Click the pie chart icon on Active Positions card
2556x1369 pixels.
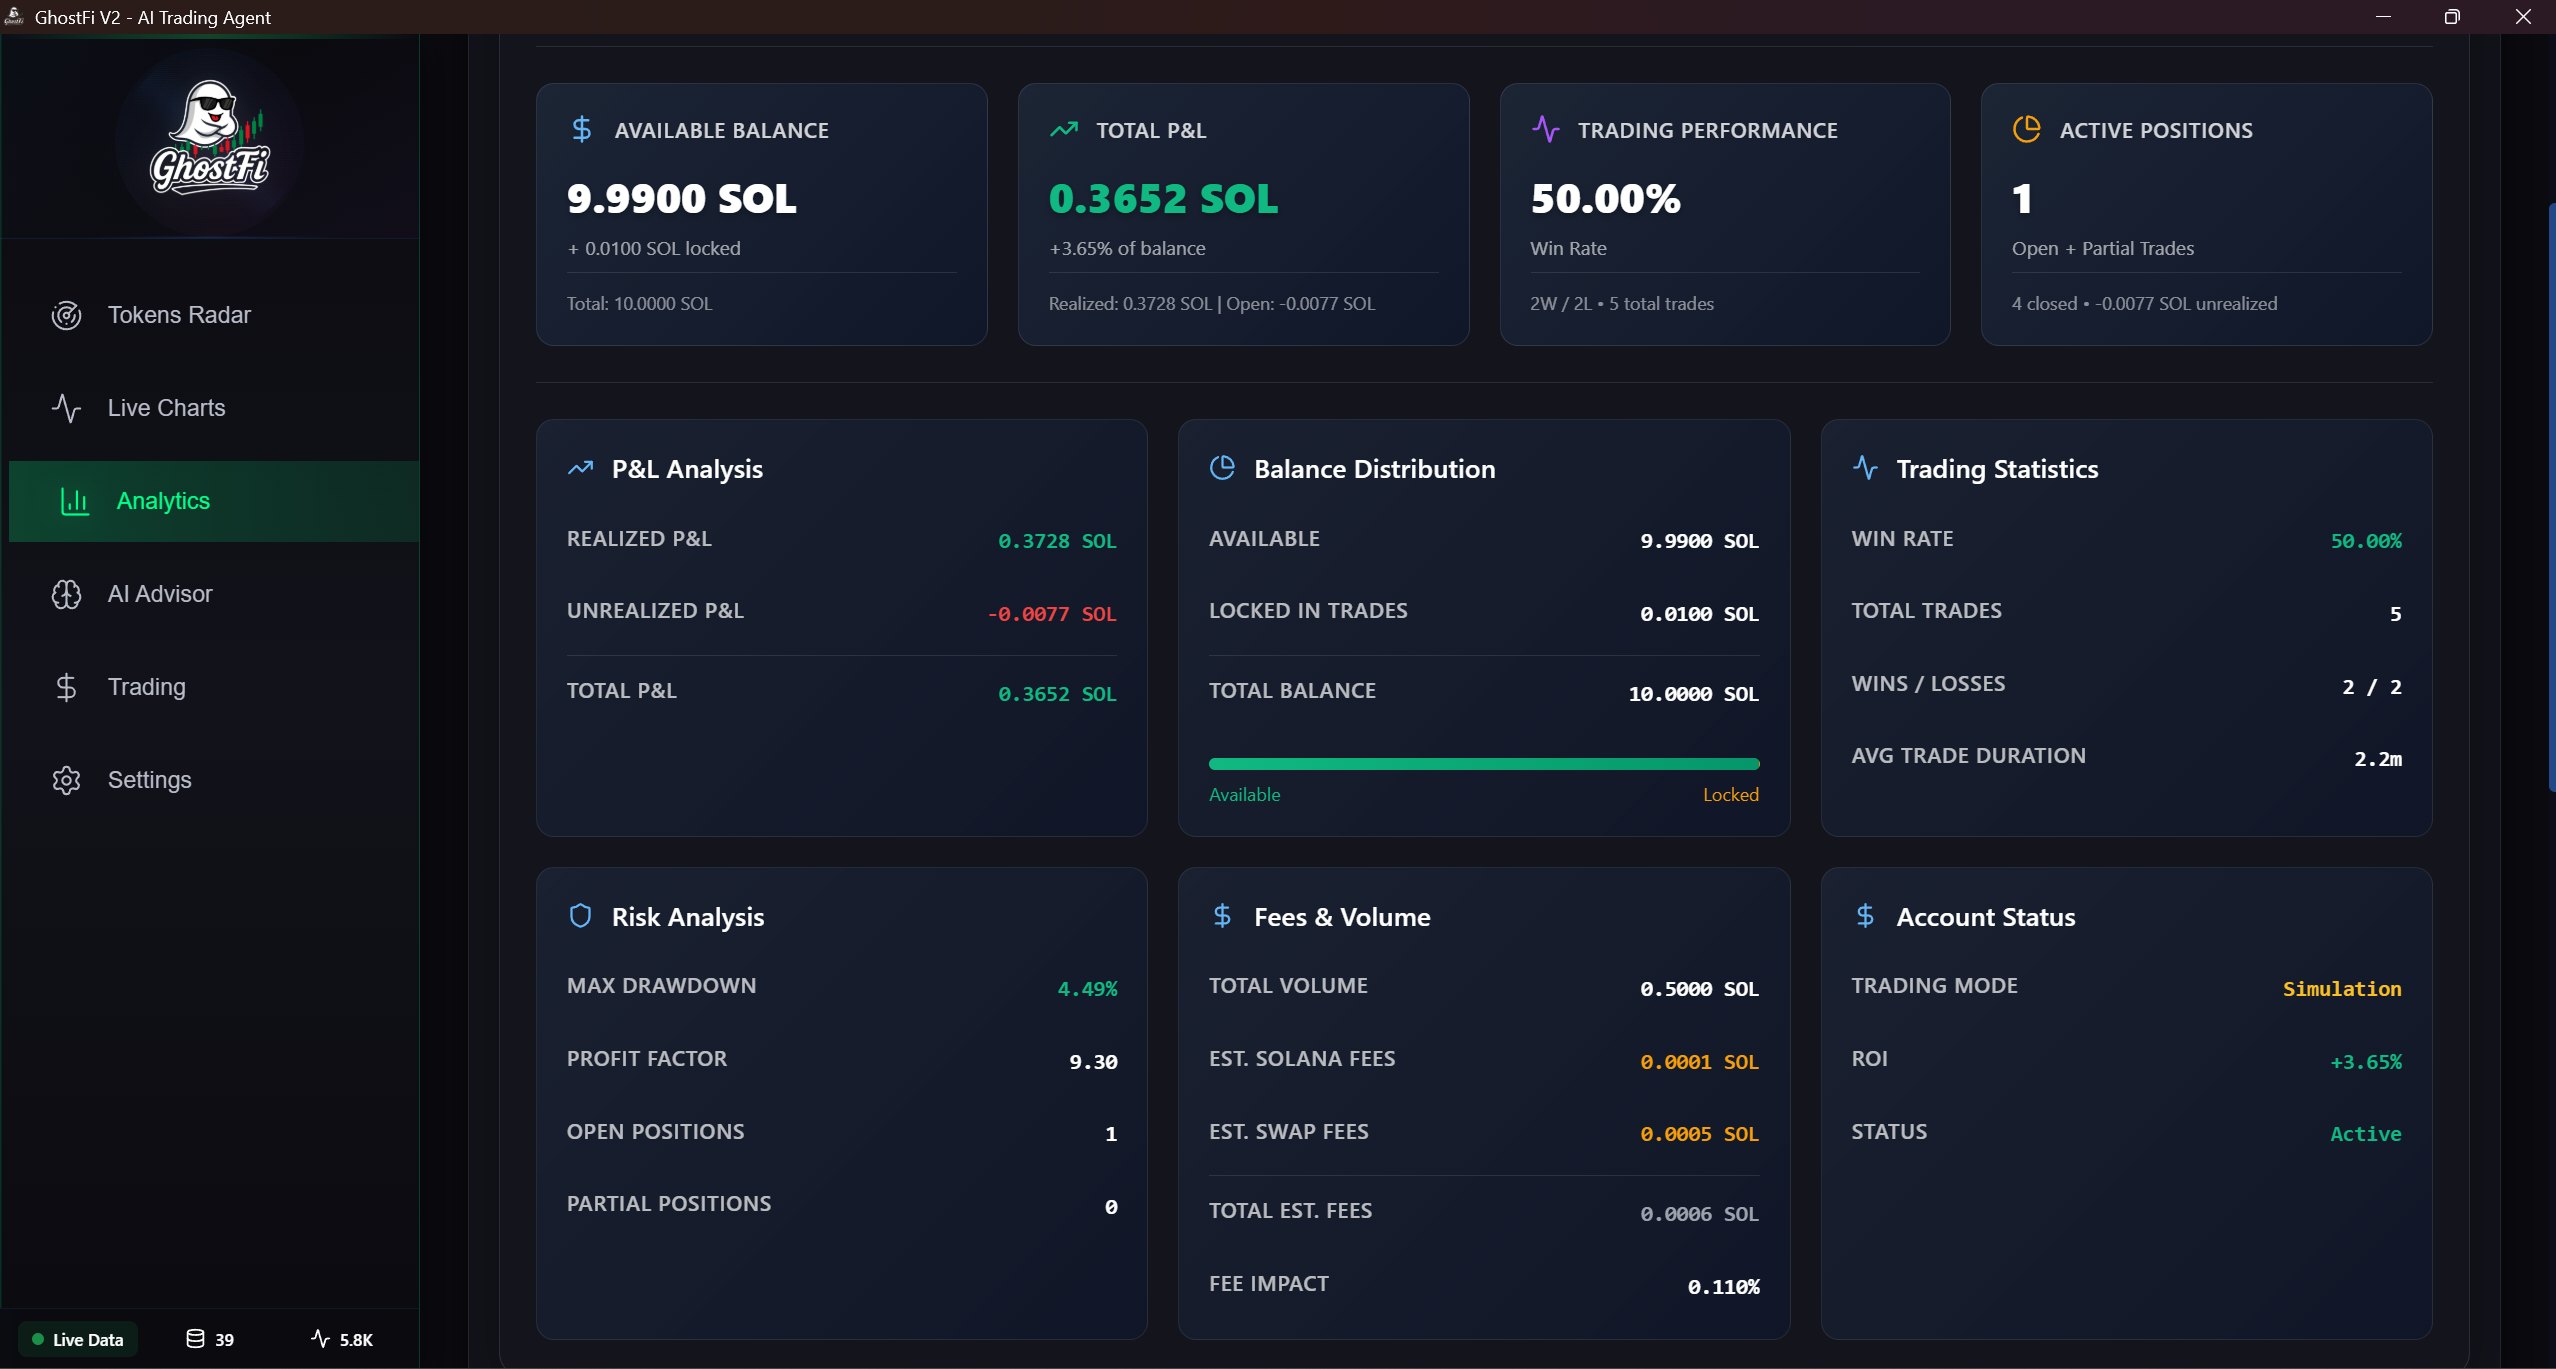(2027, 128)
